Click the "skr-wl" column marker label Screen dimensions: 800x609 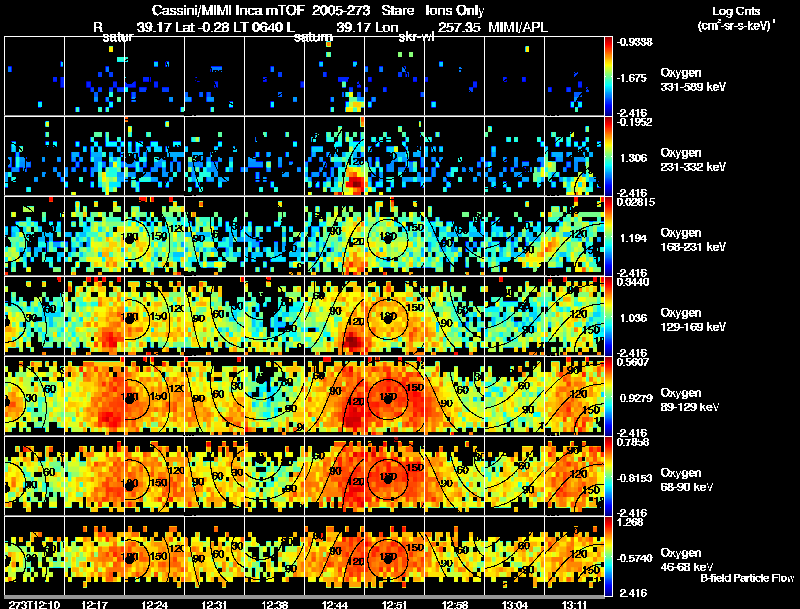coord(416,37)
